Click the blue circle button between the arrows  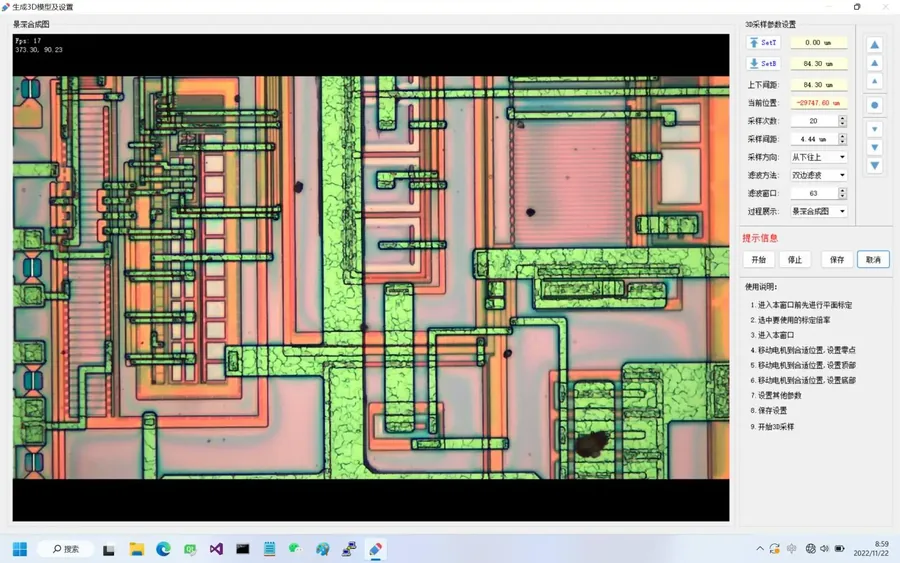(x=874, y=105)
